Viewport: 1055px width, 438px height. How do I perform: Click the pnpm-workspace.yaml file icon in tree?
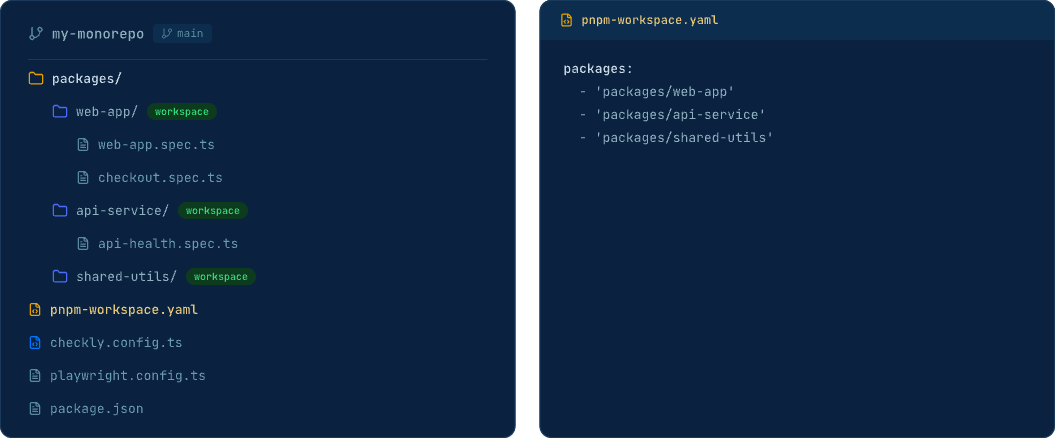coord(35,309)
